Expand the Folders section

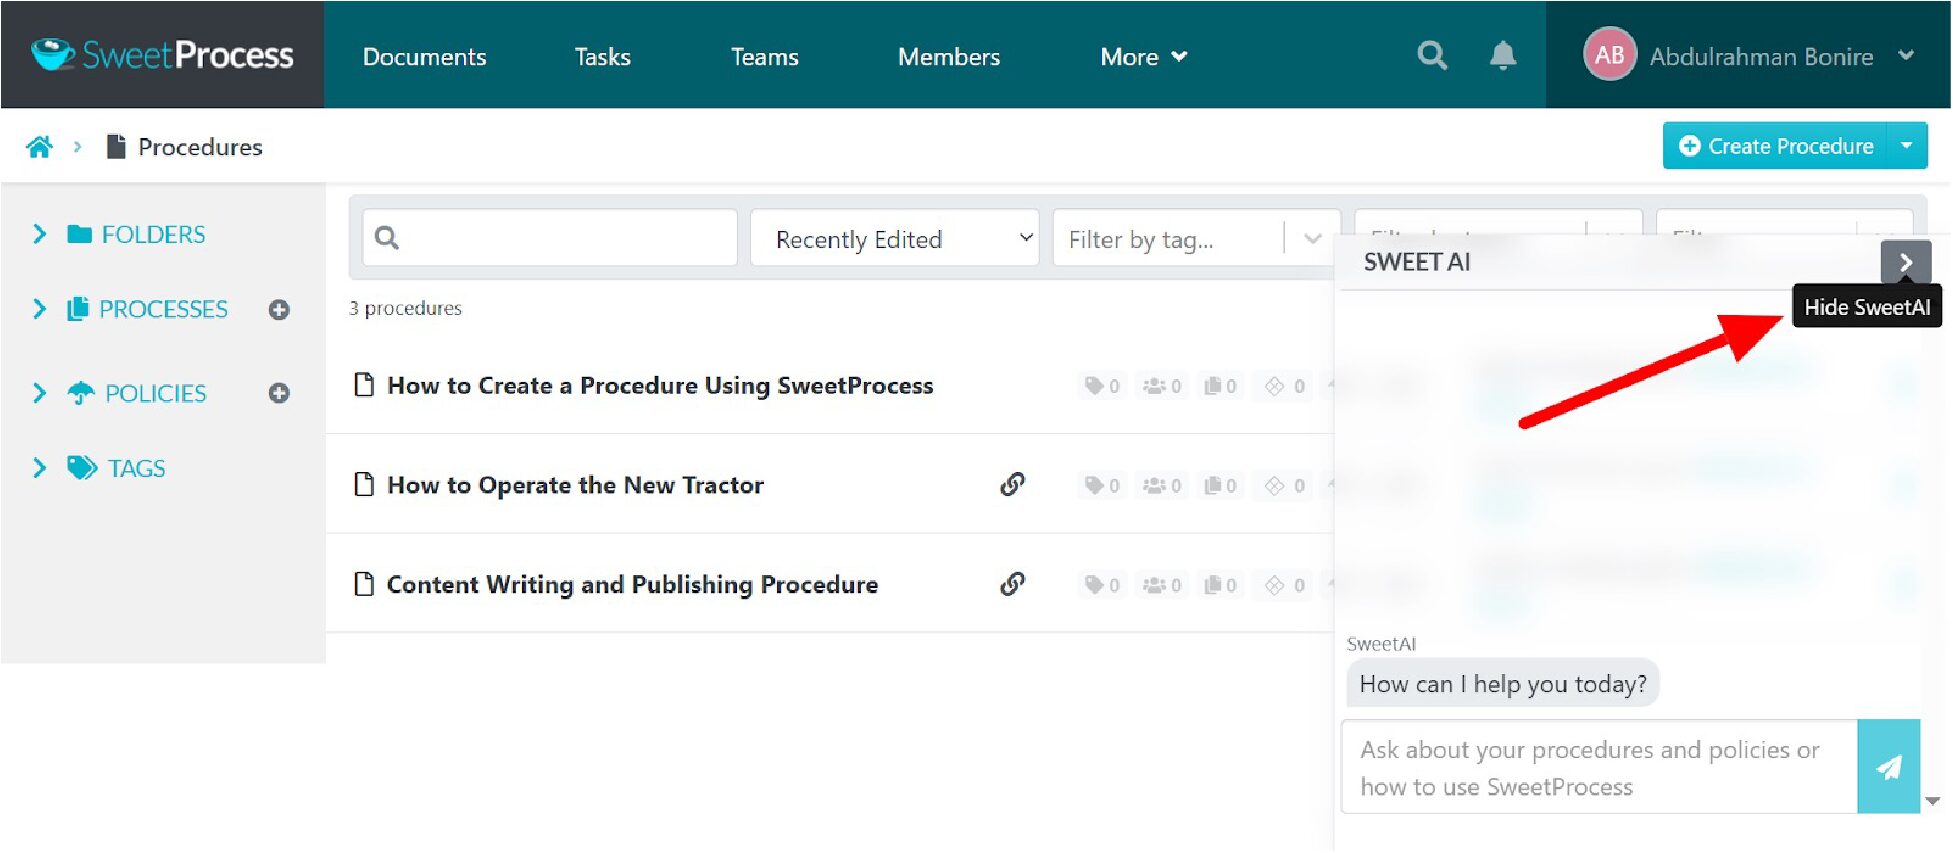click(x=39, y=234)
